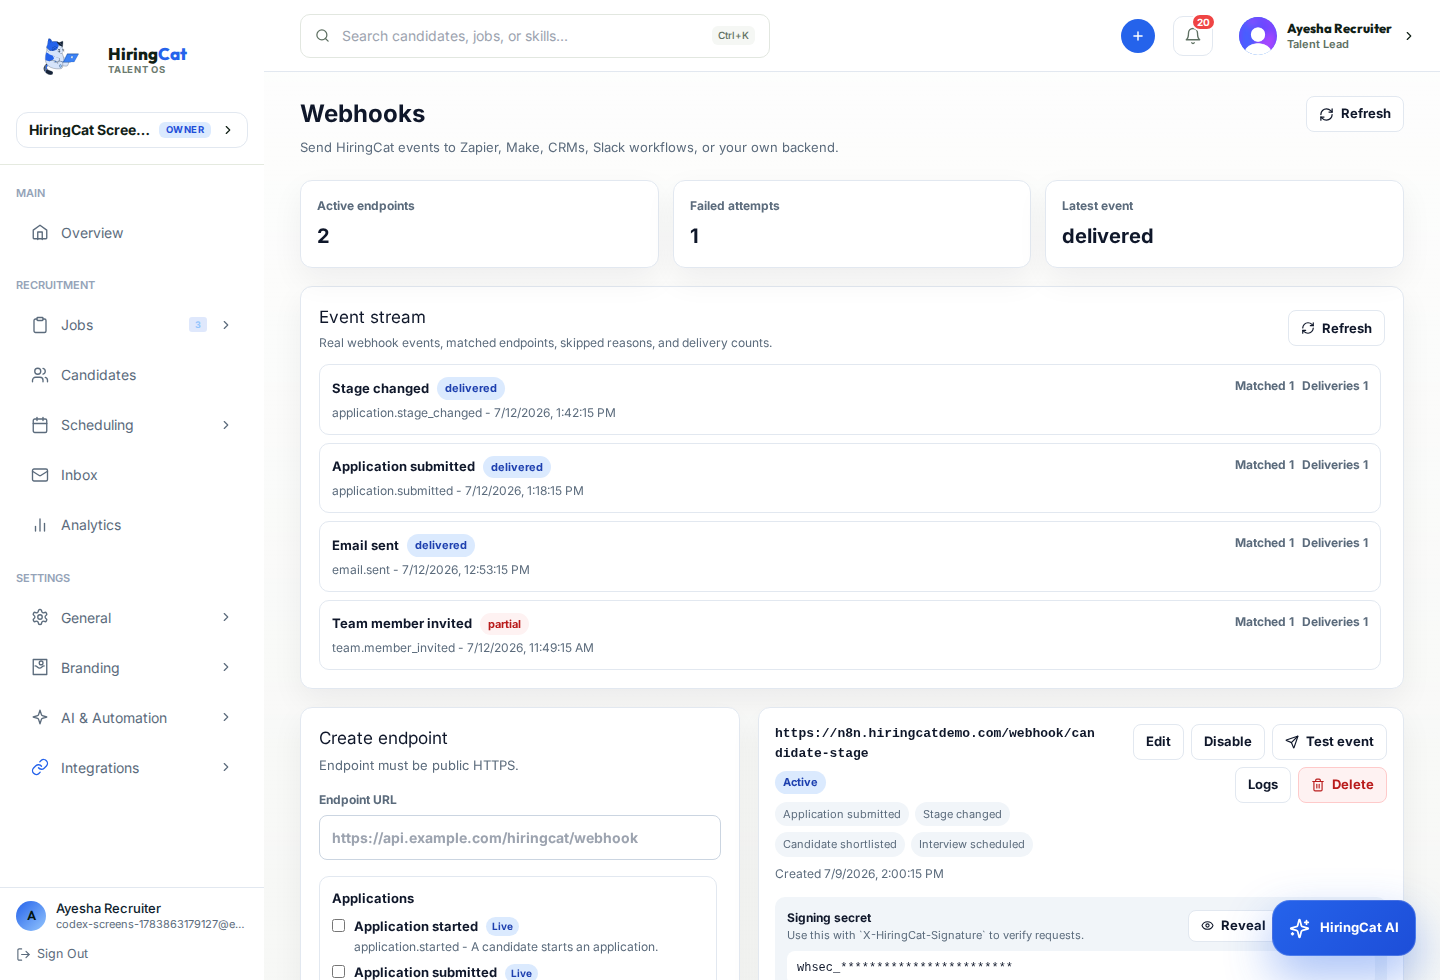This screenshot has height=980, width=1440.
Task: Expand the Branding settings chevron
Action: pyautogui.click(x=226, y=668)
